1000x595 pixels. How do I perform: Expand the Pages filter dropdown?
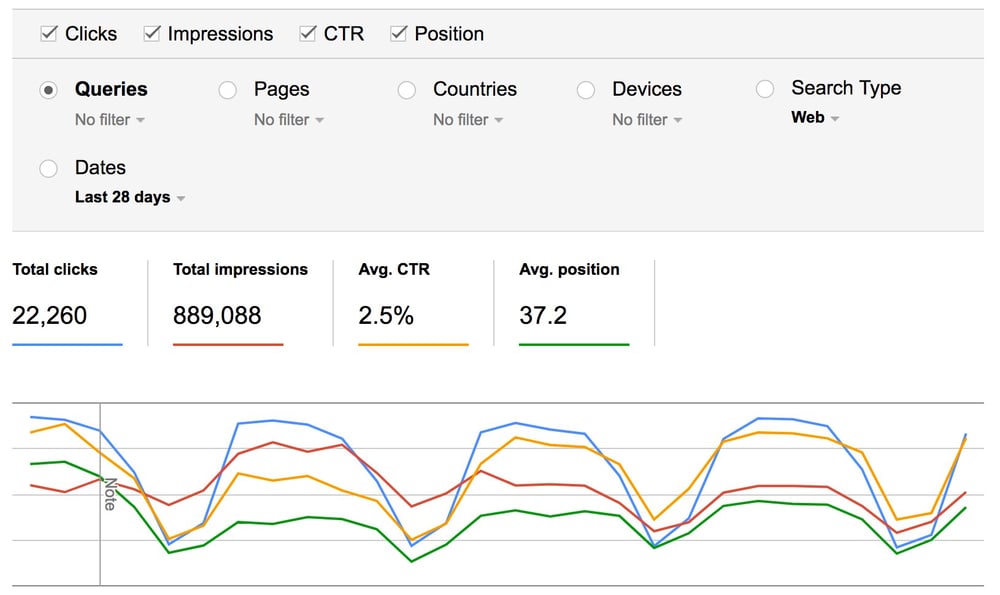click(288, 120)
